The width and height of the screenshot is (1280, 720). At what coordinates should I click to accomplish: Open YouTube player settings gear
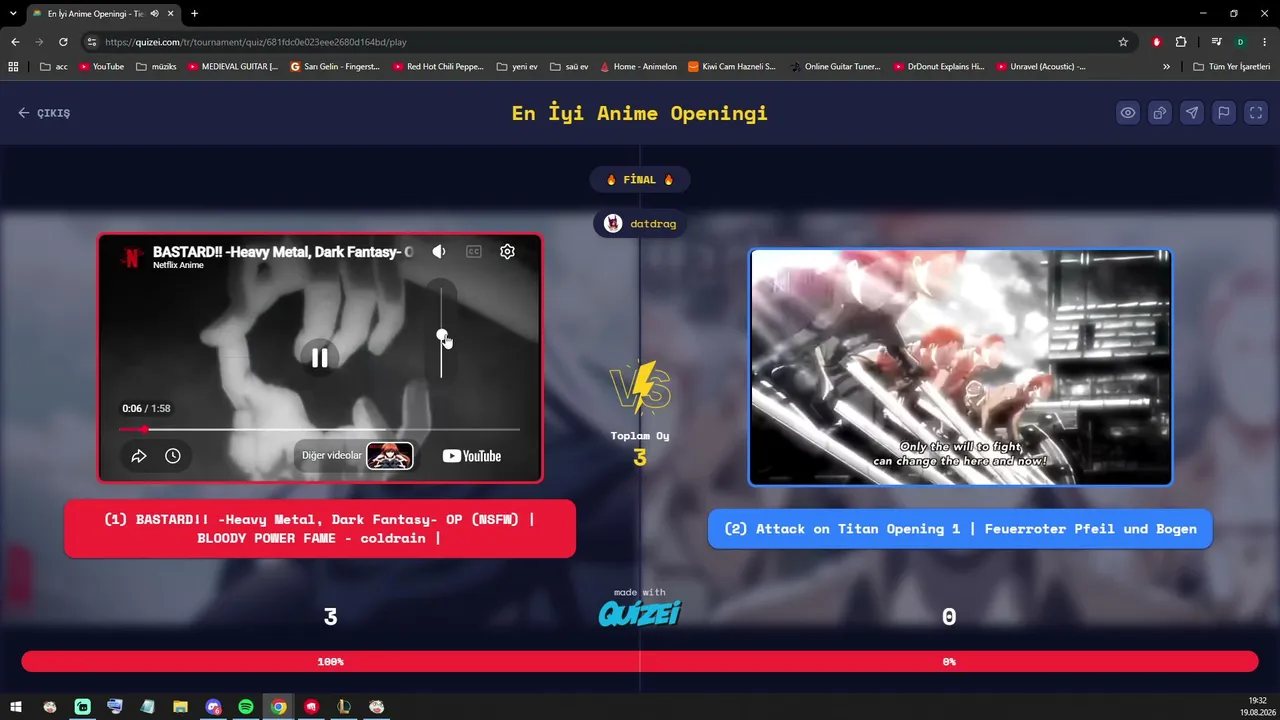click(x=507, y=252)
